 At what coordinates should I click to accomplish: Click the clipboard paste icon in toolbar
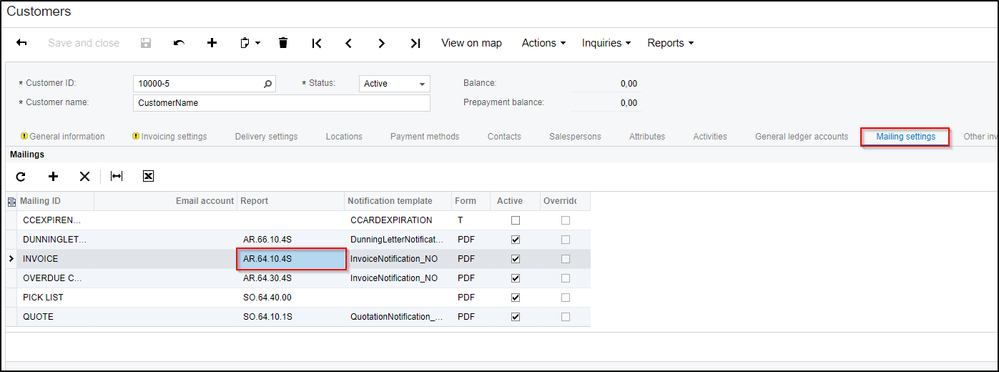245,43
